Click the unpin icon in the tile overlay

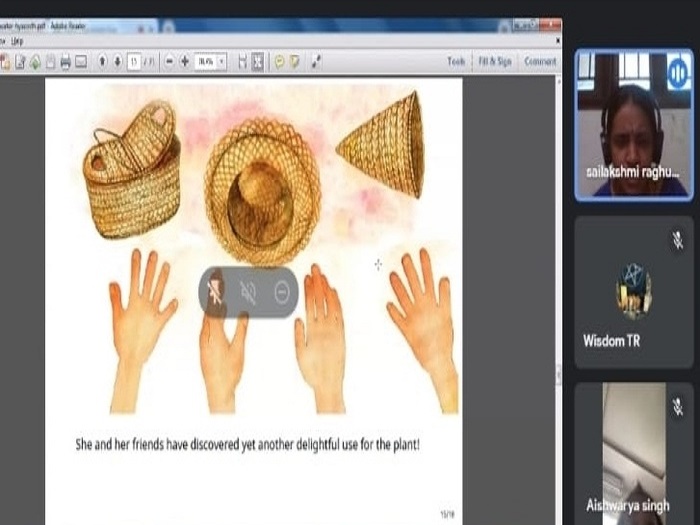point(215,292)
